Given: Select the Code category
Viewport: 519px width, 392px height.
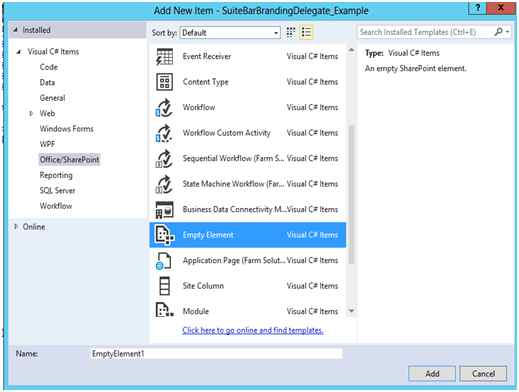Looking at the screenshot, I should [49, 67].
